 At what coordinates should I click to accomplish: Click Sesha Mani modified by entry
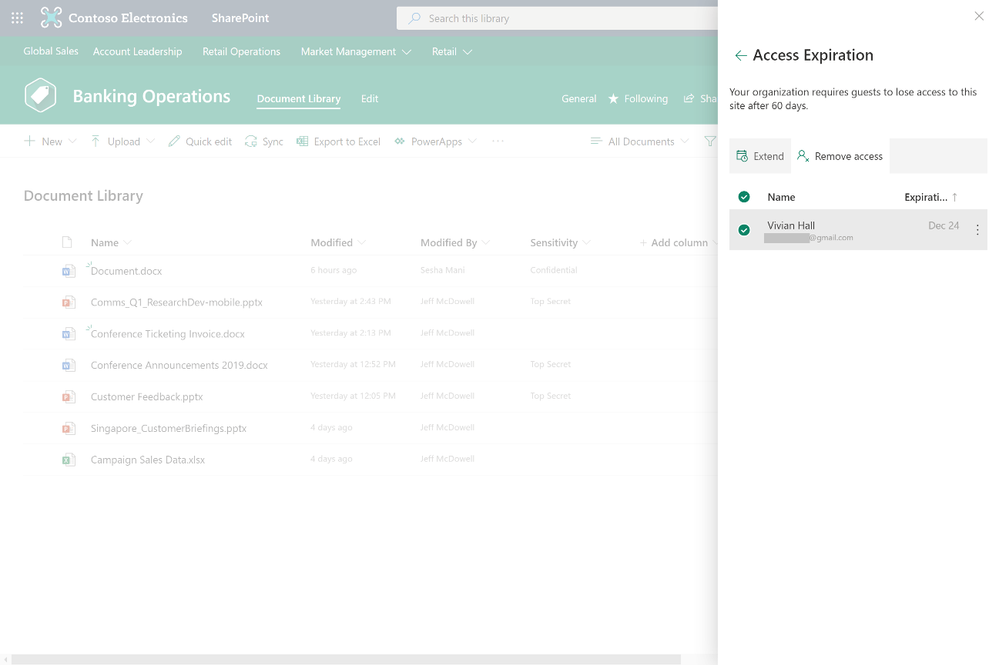(443, 270)
